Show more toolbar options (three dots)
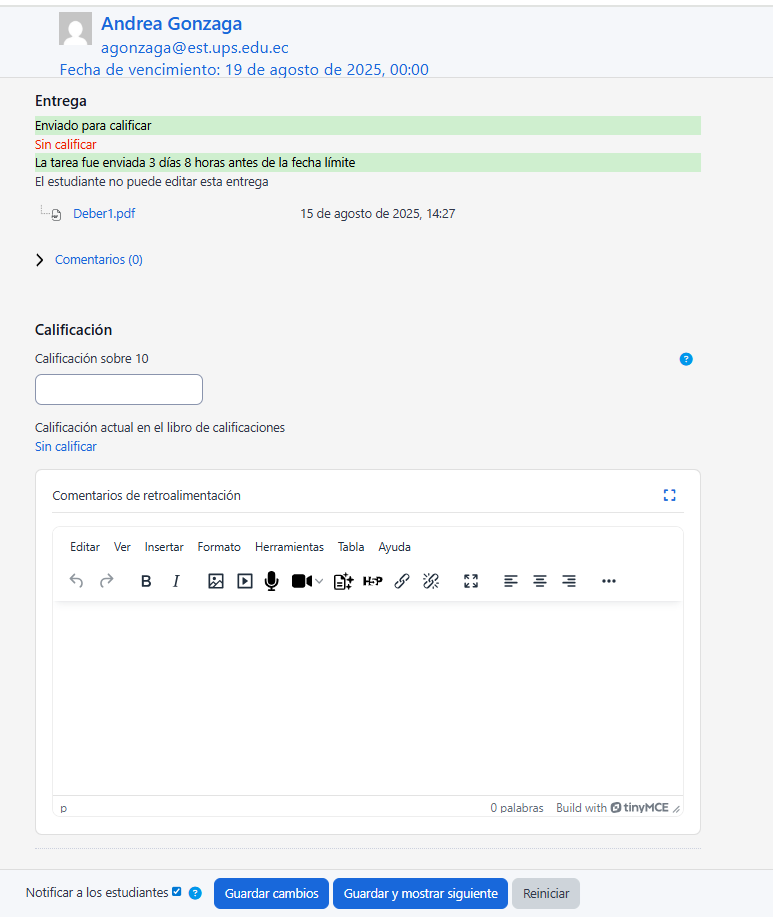 [609, 581]
